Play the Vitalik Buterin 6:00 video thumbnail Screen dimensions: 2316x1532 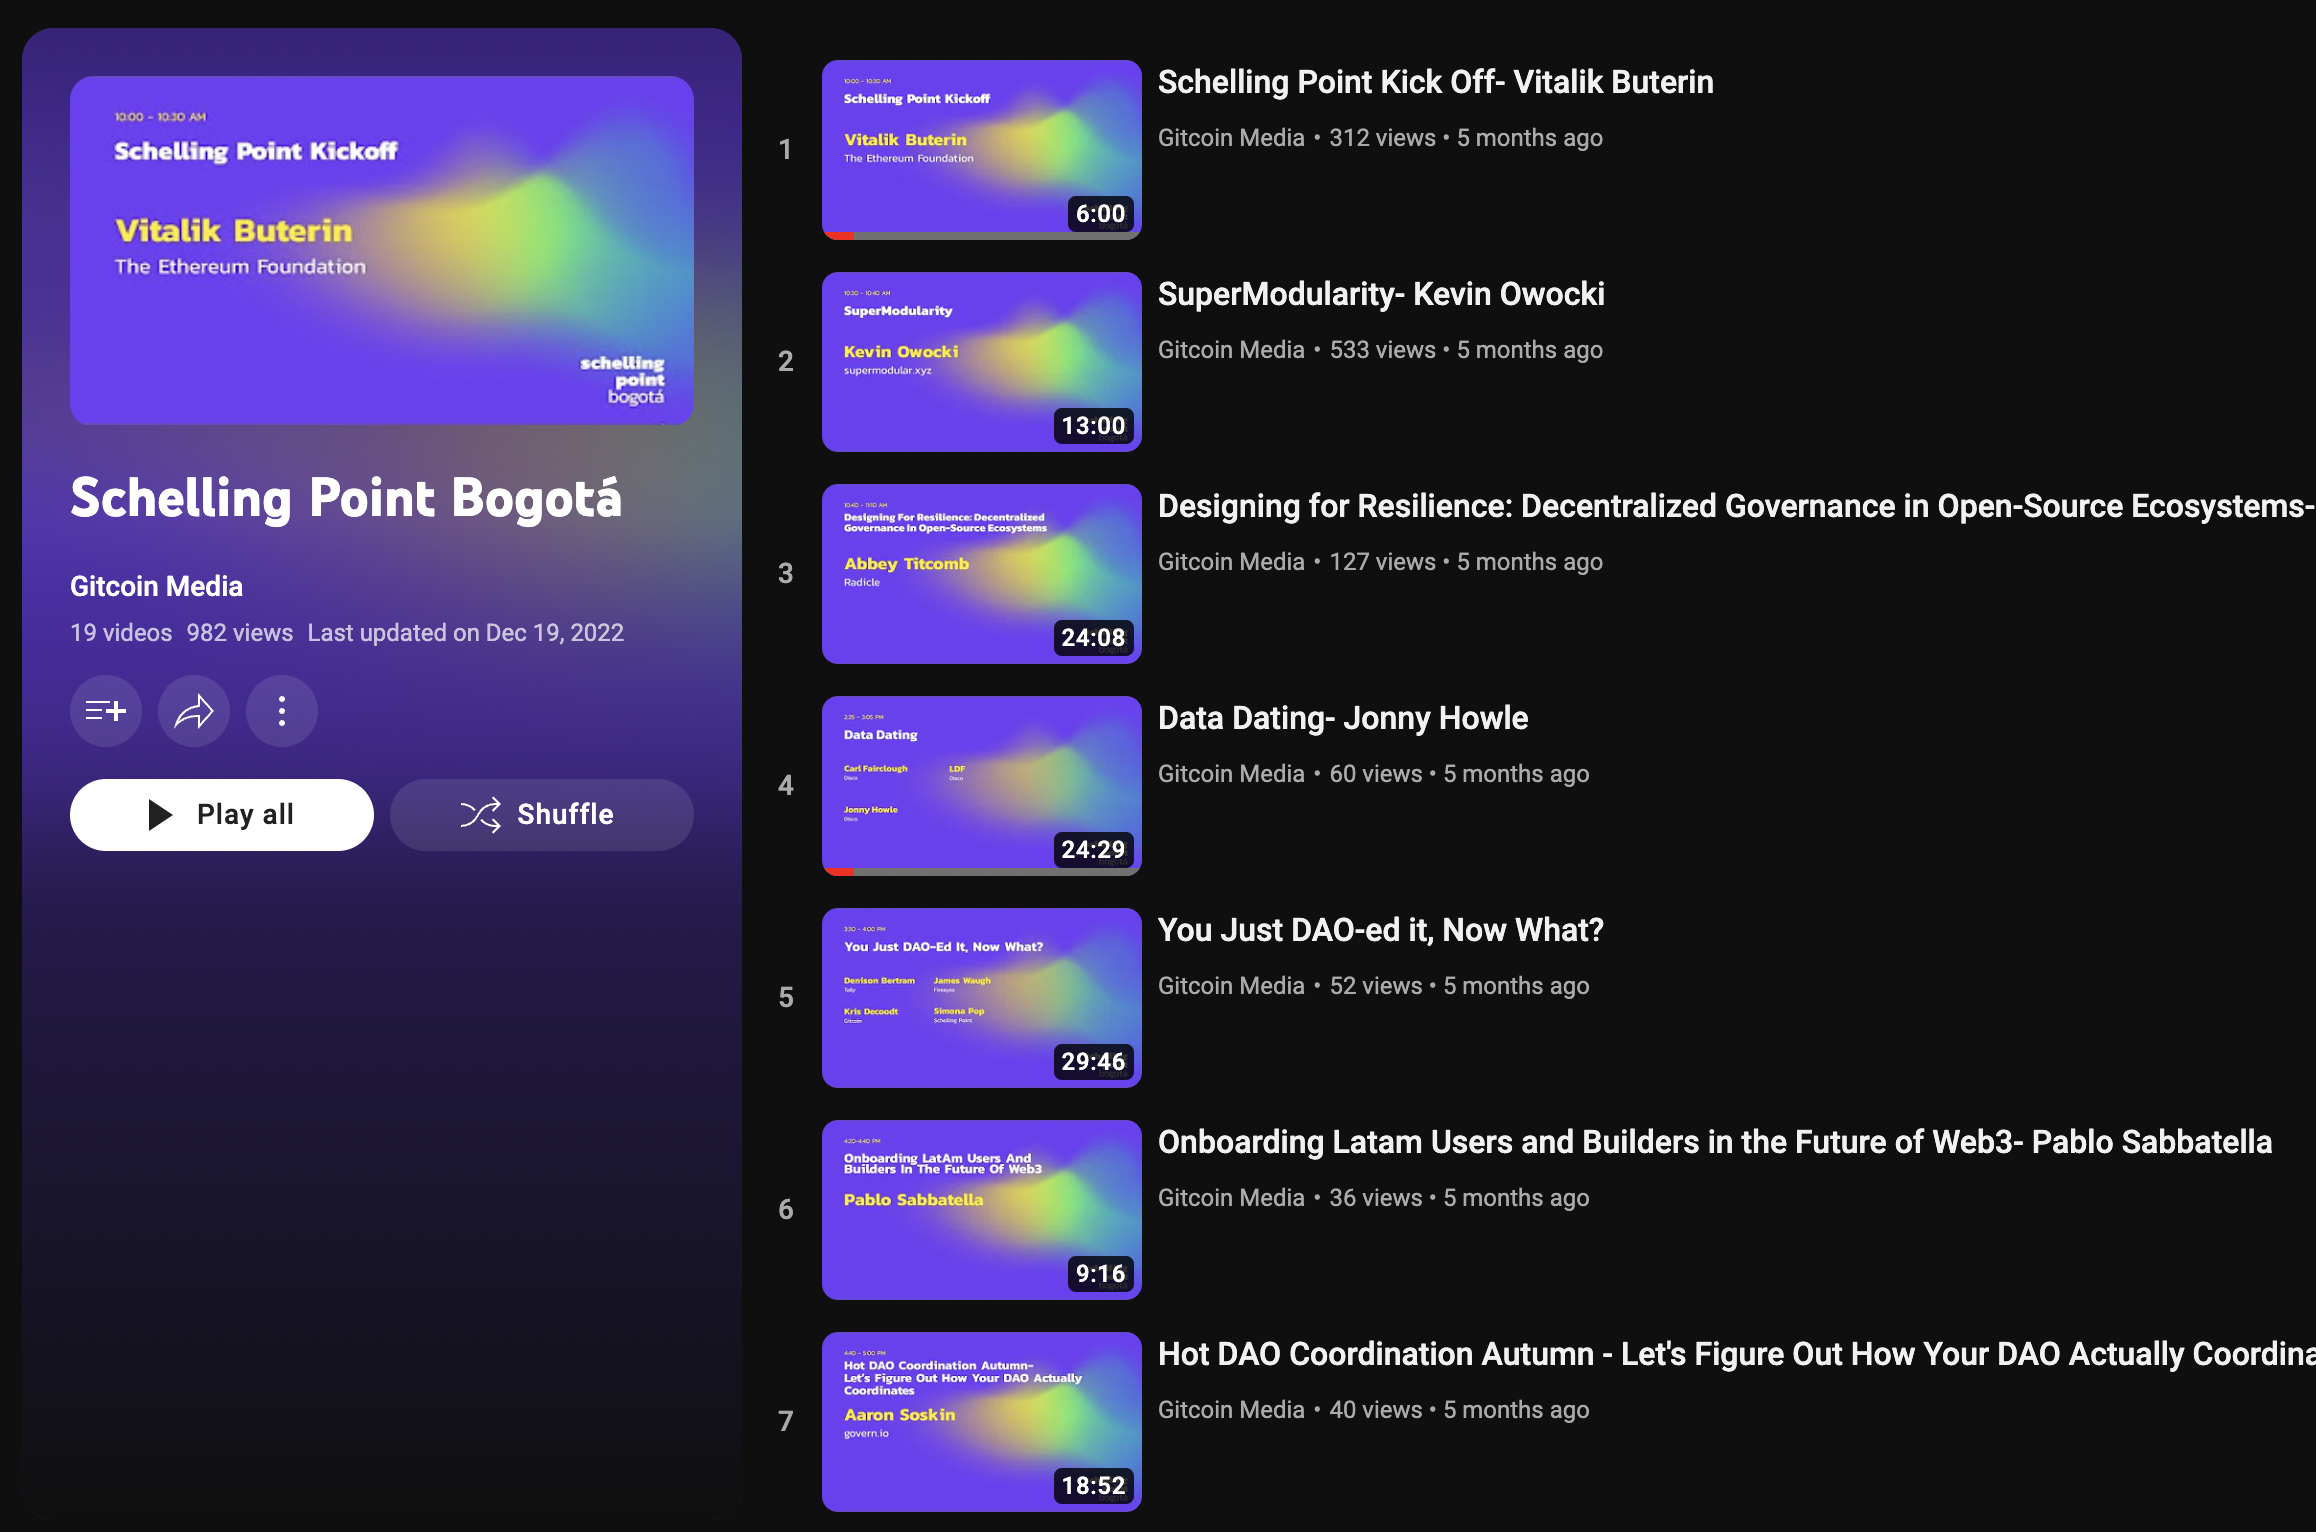point(982,150)
